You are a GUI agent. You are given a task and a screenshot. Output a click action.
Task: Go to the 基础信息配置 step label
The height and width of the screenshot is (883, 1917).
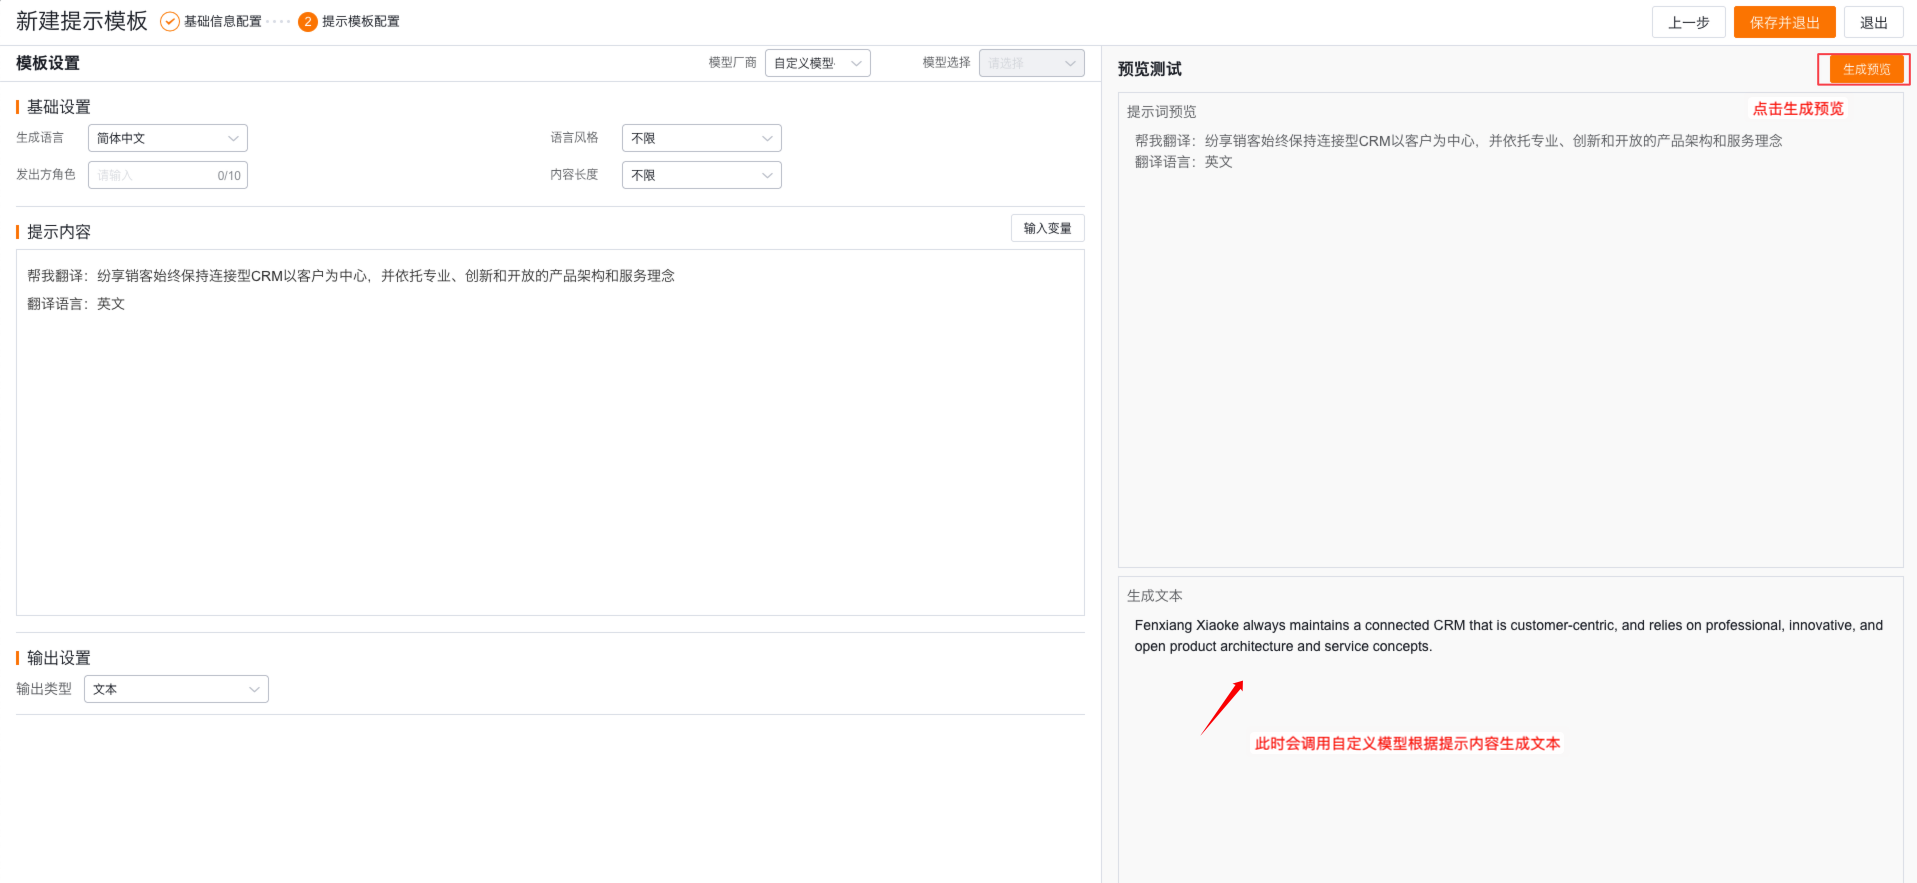point(222,22)
